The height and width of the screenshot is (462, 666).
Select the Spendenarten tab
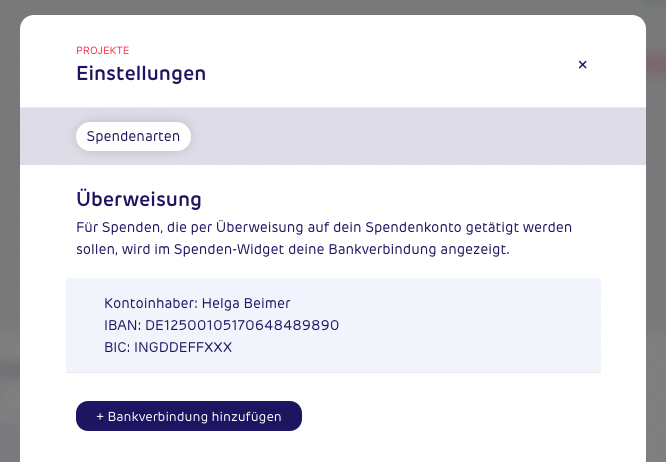coord(133,136)
